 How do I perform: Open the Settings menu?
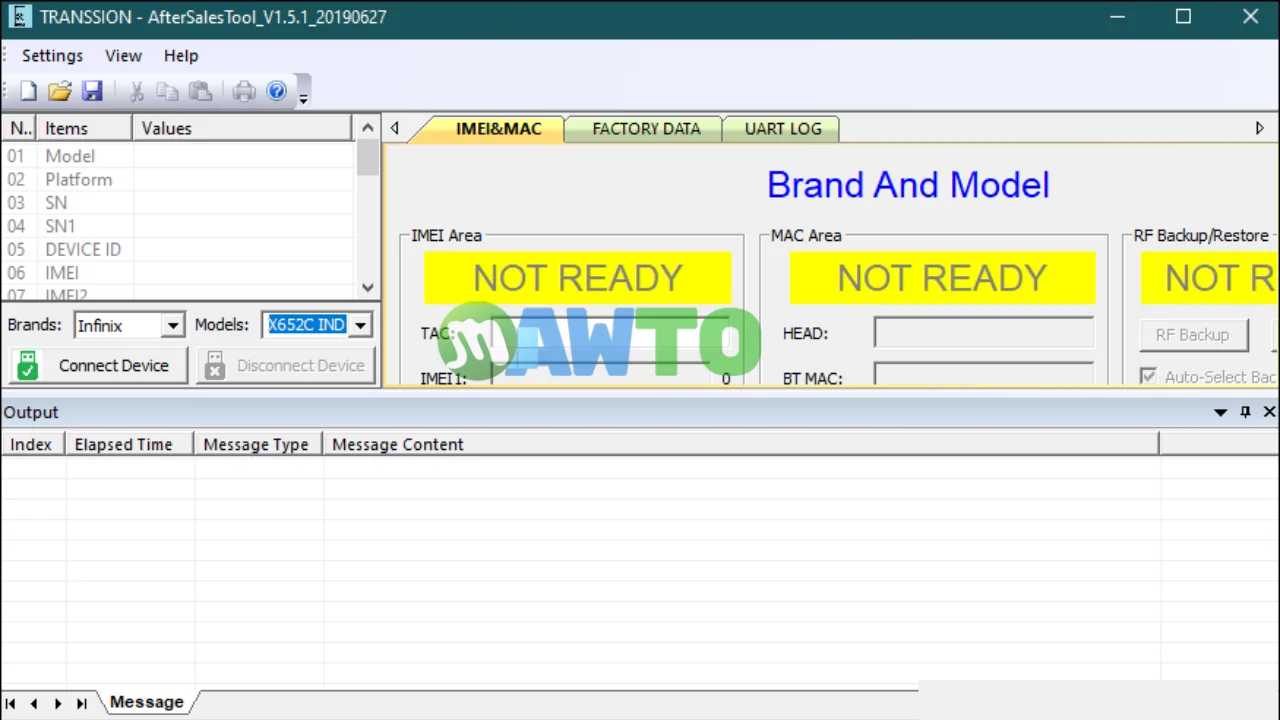point(52,56)
